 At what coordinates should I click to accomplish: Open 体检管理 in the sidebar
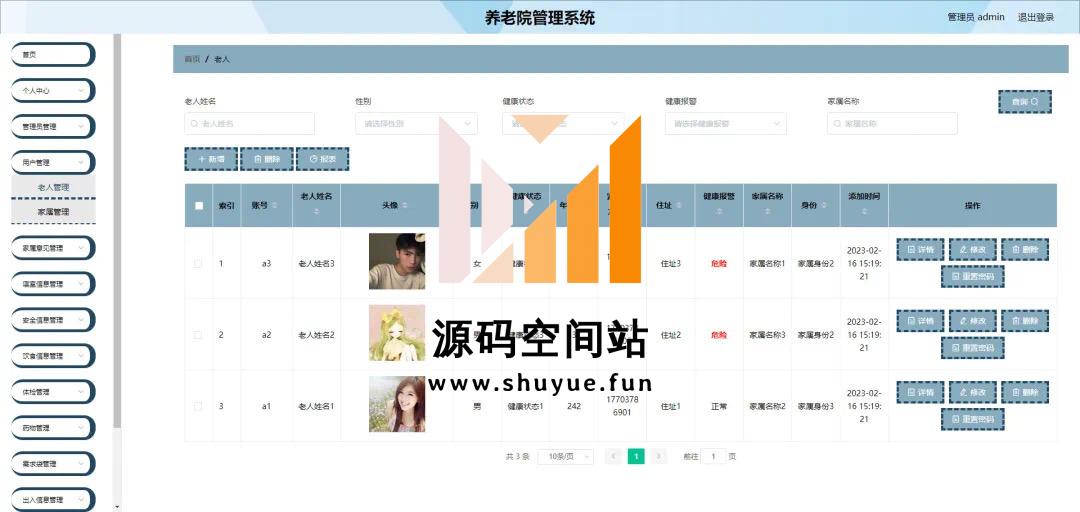53,392
